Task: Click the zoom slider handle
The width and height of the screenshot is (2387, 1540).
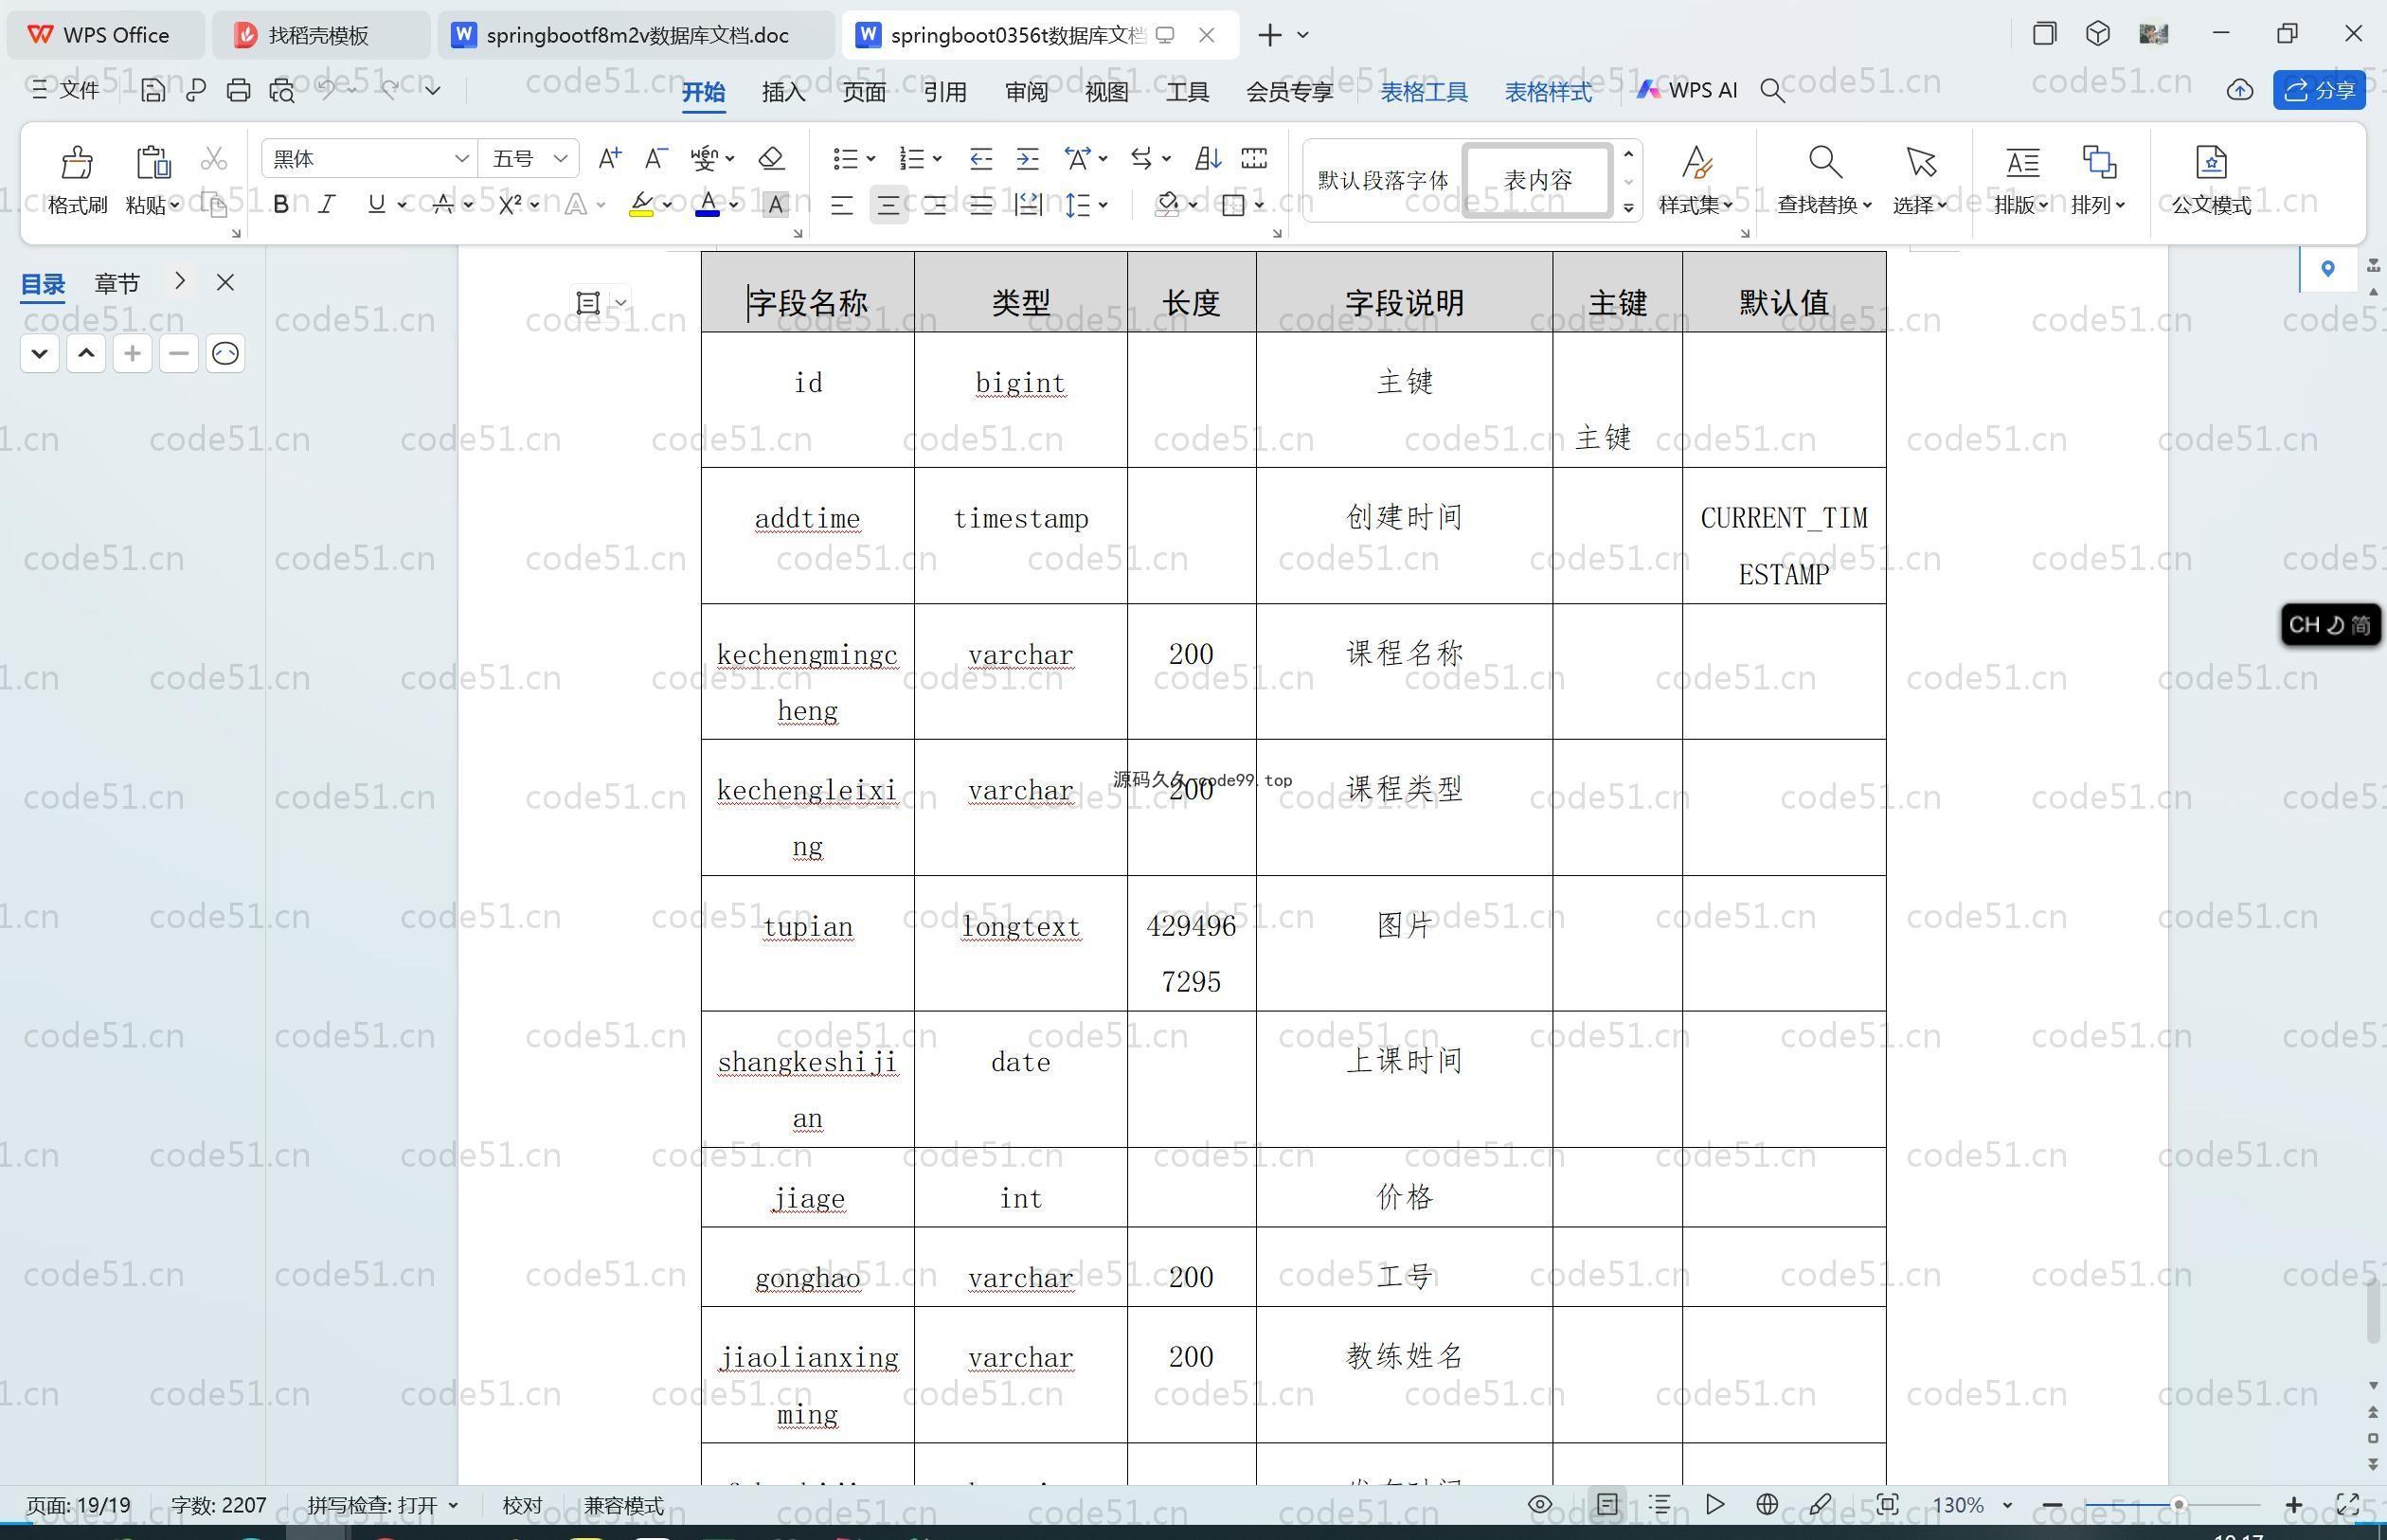Action: click(x=2178, y=1504)
